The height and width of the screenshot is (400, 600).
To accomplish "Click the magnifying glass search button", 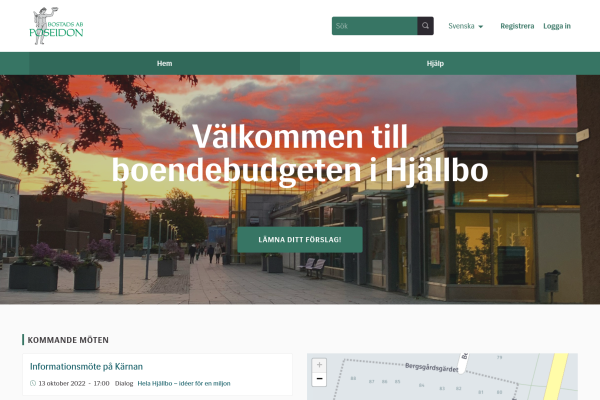I will click(x=425, y=26).
